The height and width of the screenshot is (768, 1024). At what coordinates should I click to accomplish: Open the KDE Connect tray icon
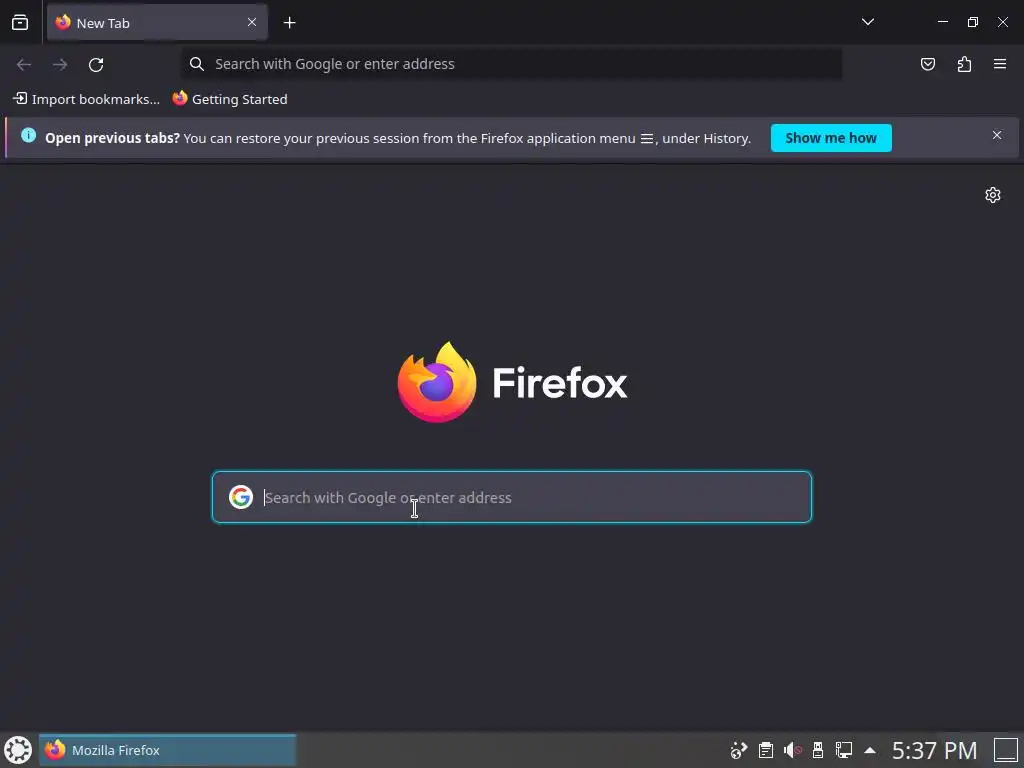pos(739,750)
